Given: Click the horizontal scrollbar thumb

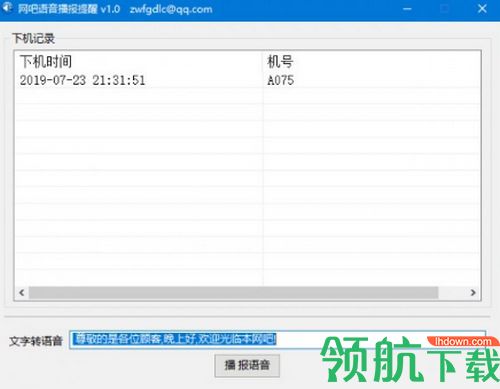Looking at the screenshot, I should 233,293.
